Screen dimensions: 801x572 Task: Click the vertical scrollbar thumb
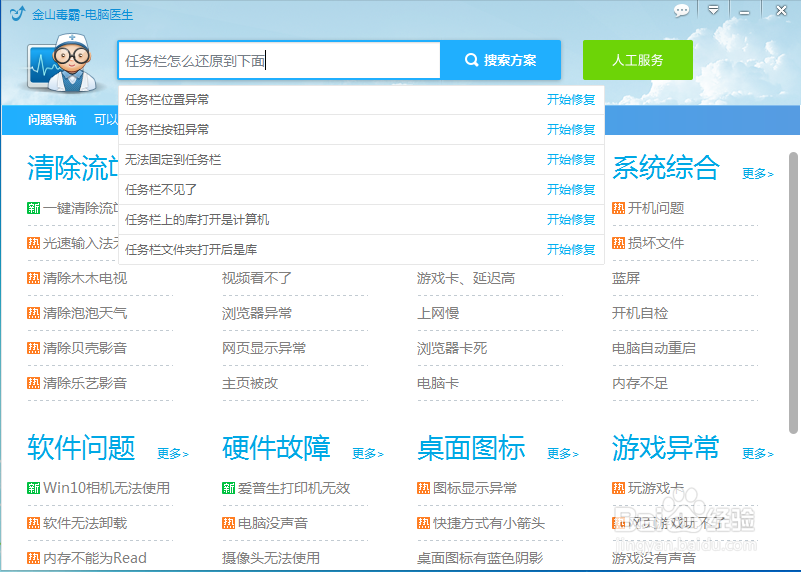[793, 293]
